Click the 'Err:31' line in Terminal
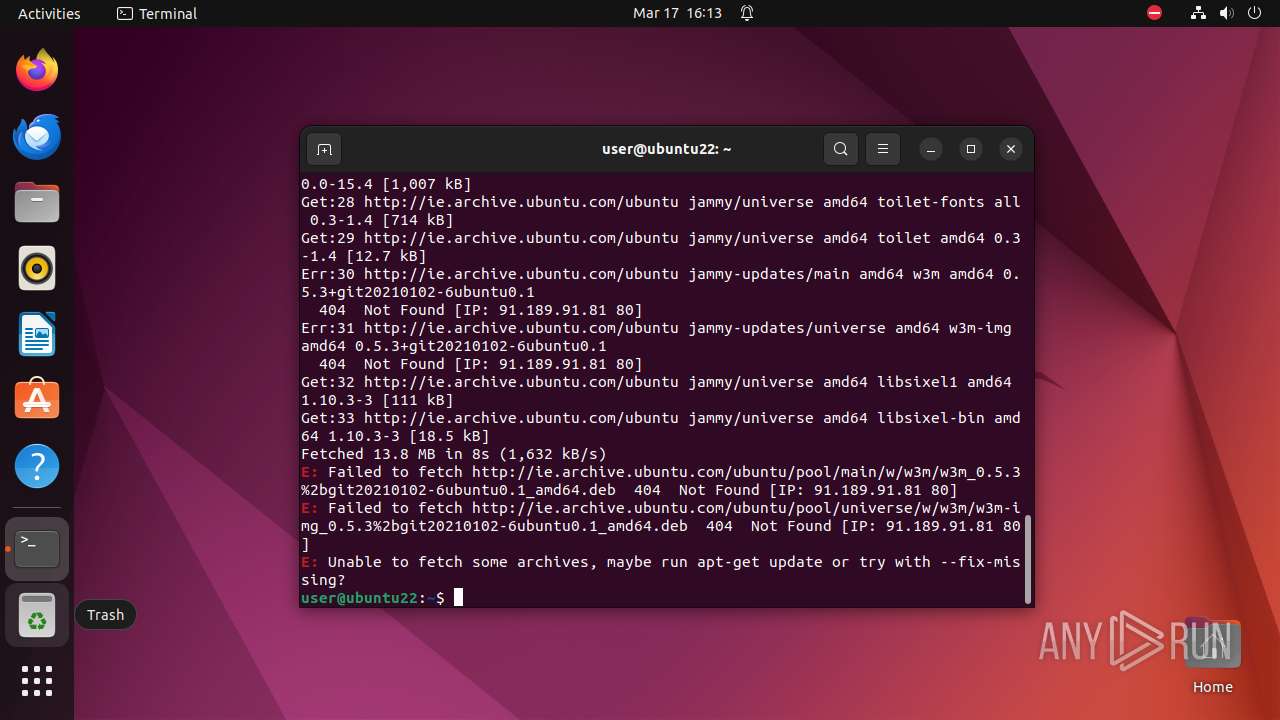This screenshot has width=1280, height=720. (656, 337)
